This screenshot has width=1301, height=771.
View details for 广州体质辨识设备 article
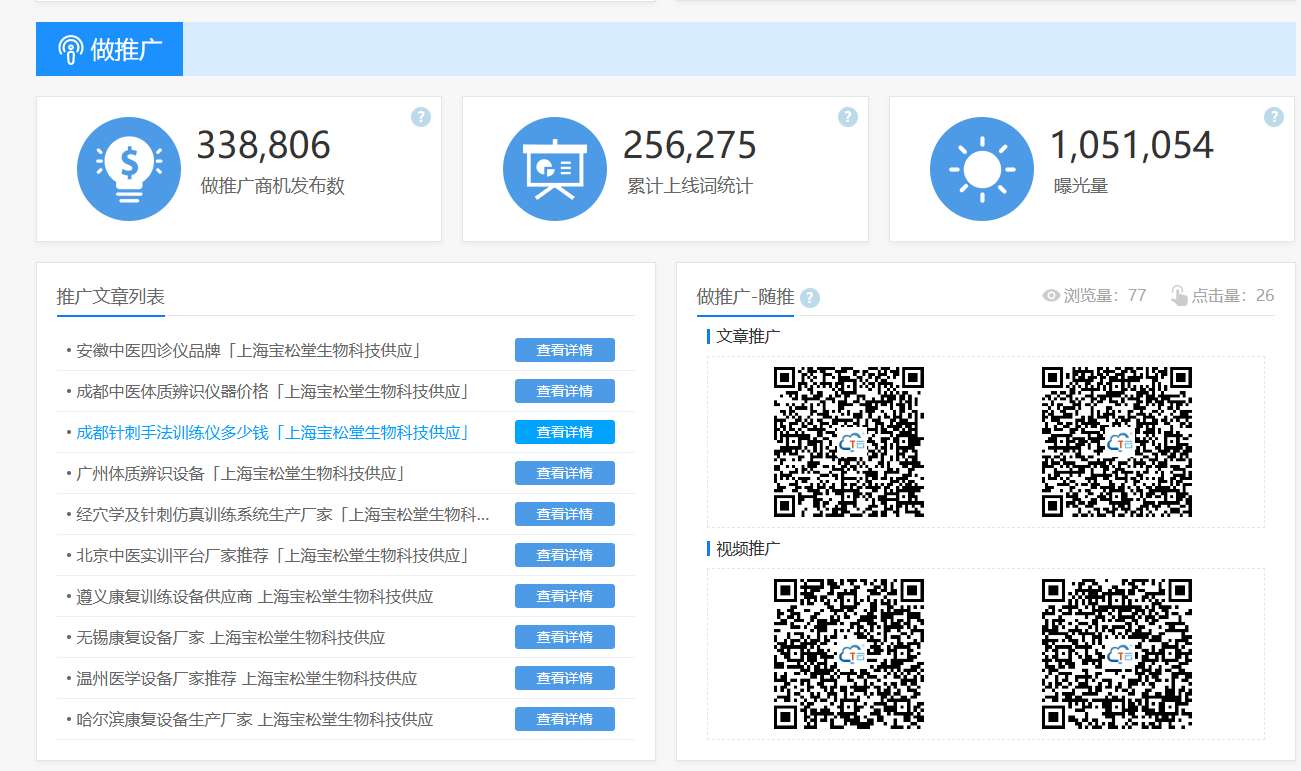pyautogui.click(x=565, y=473)
